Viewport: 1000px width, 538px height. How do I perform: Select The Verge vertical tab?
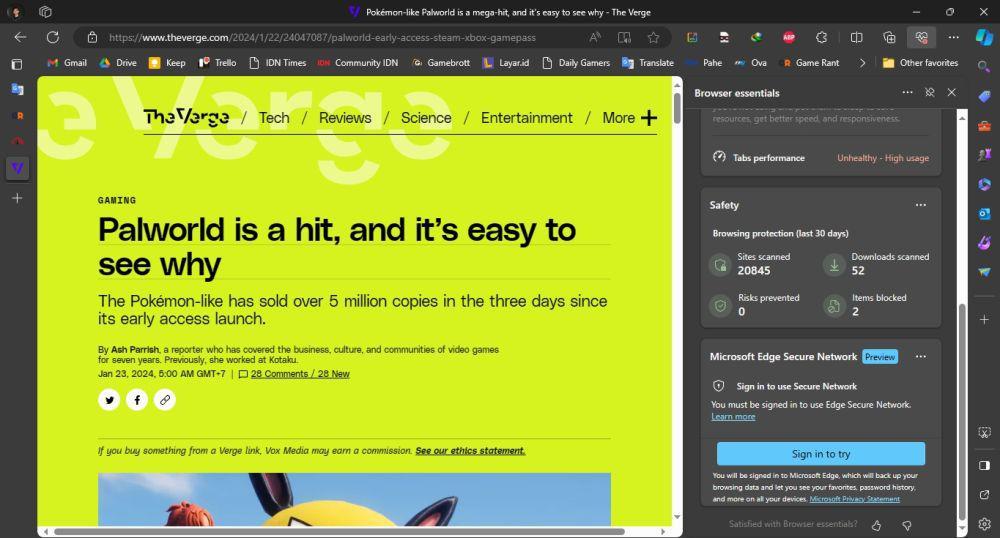[x=17, y=168]
